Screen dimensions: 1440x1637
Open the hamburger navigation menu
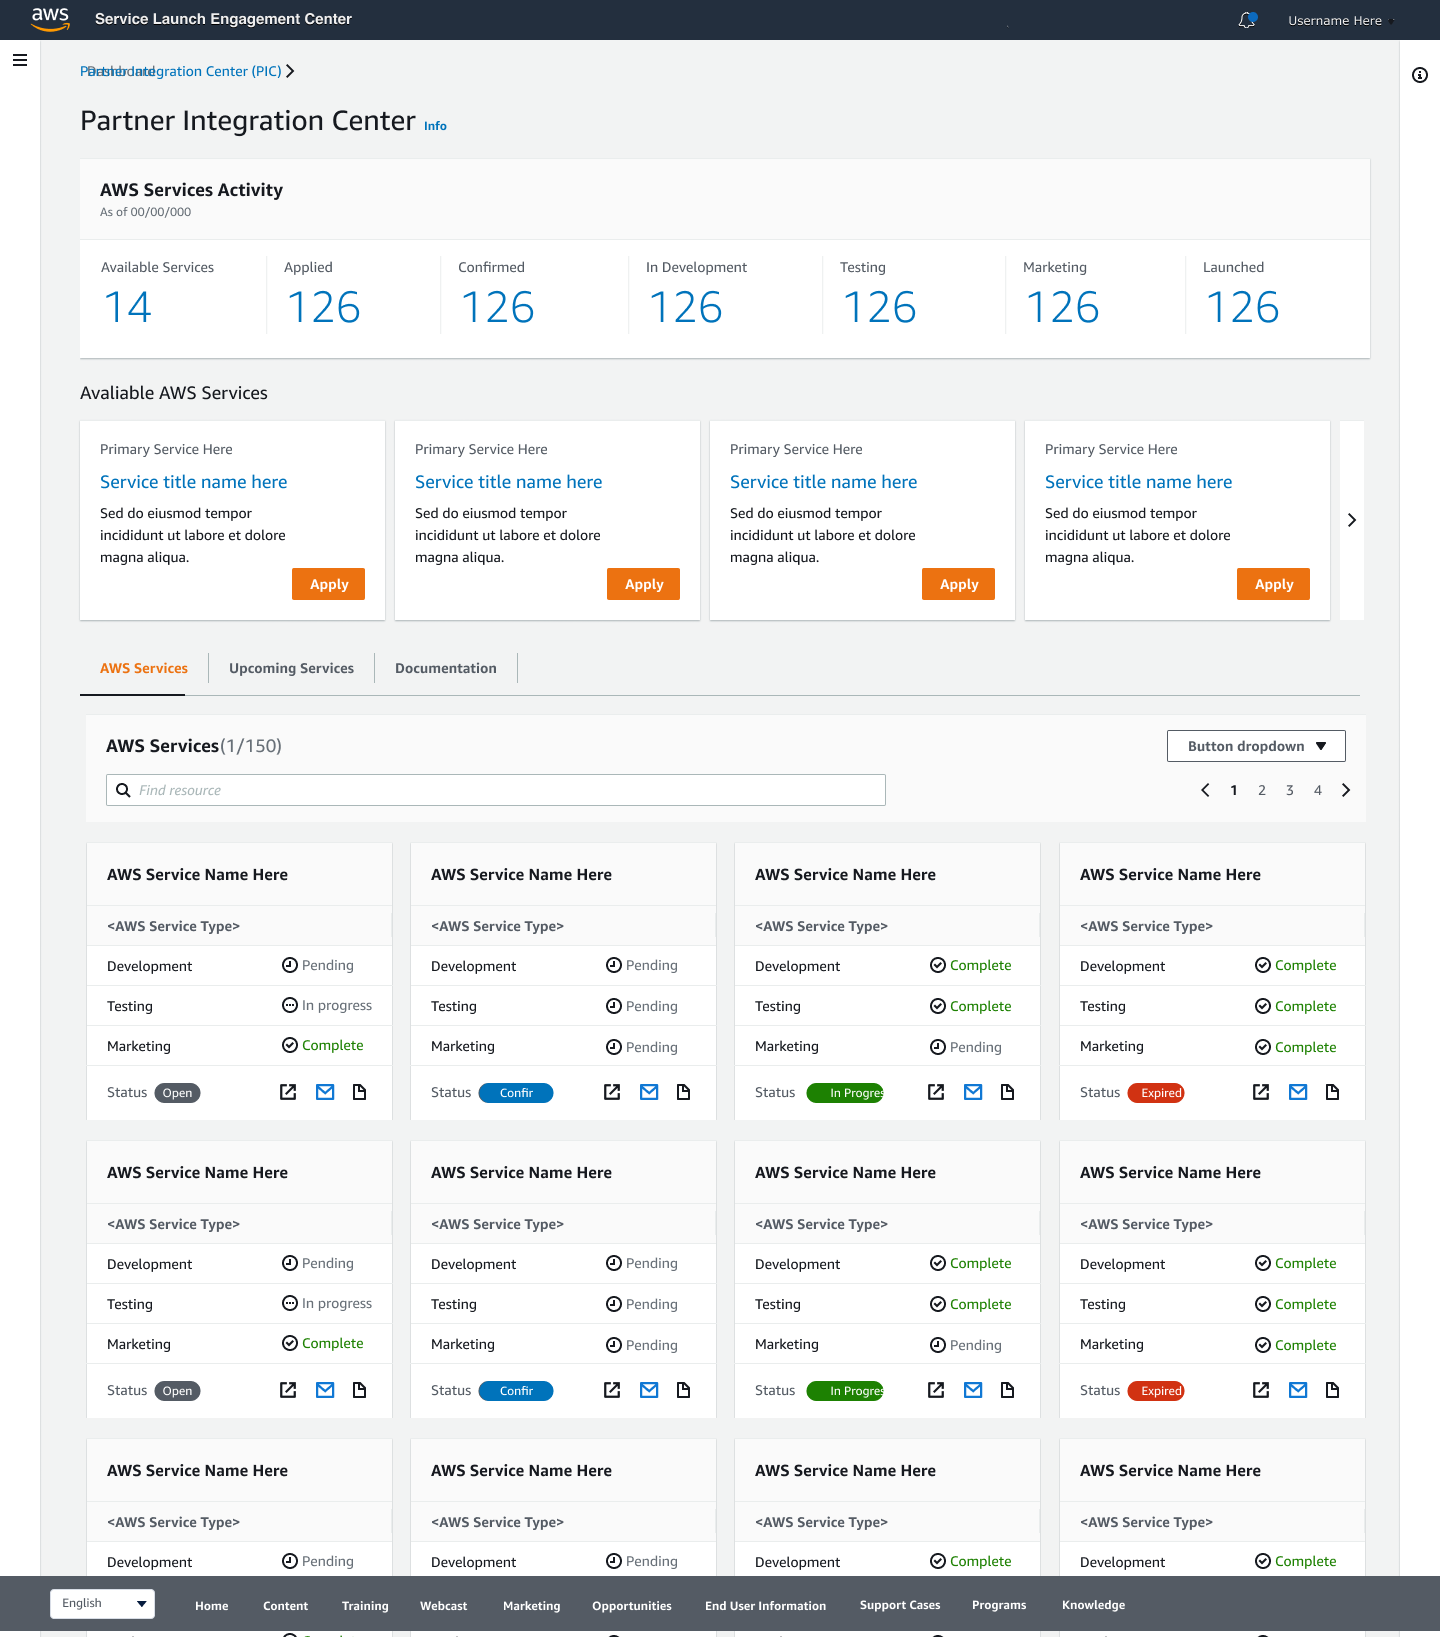(19, 60)
